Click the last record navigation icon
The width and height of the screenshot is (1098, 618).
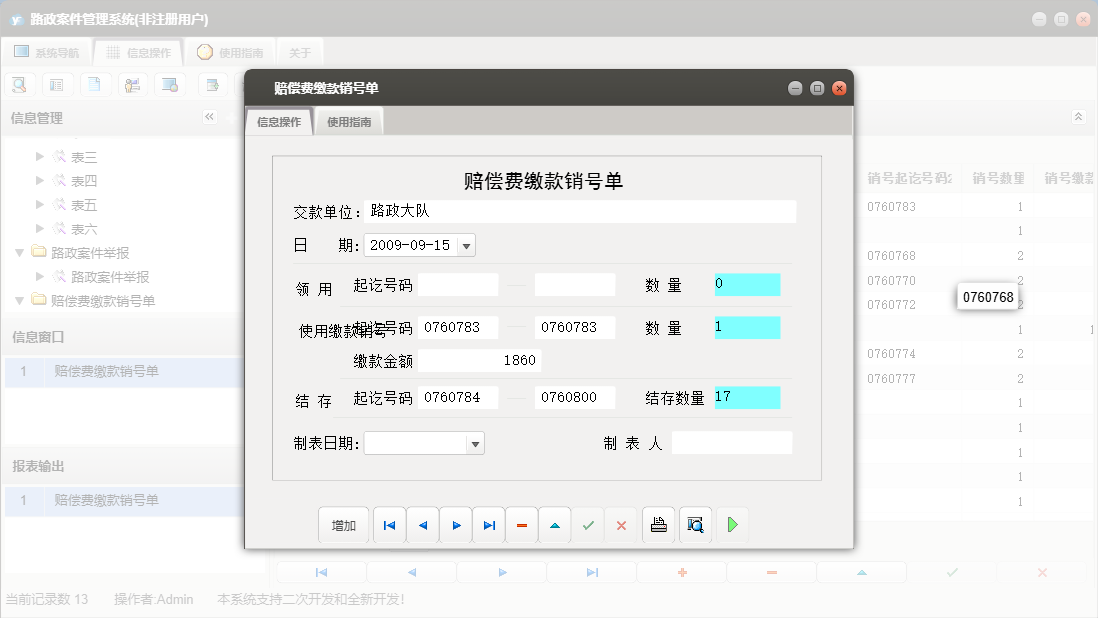[489, 524]
